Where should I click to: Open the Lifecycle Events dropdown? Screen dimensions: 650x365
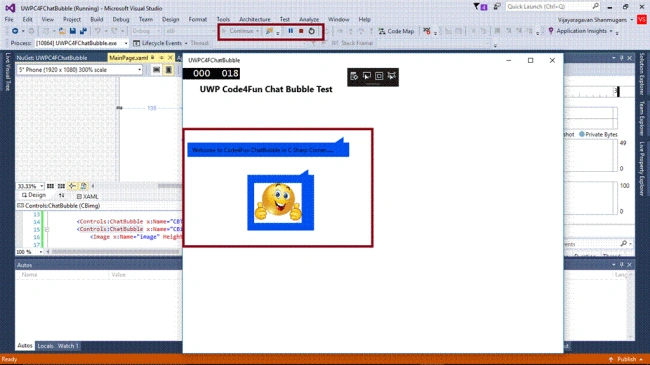(186, 43)
